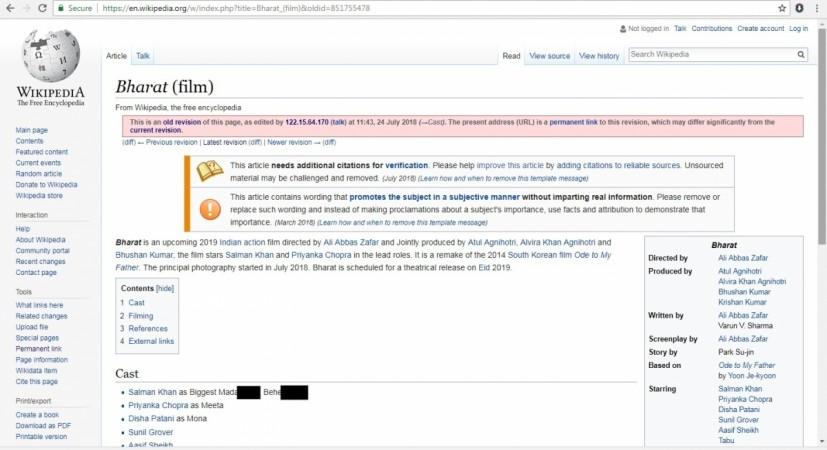Screen dimensions: 827x450
Task: Open the Contributions link at top
Action: tap(711, 28)
